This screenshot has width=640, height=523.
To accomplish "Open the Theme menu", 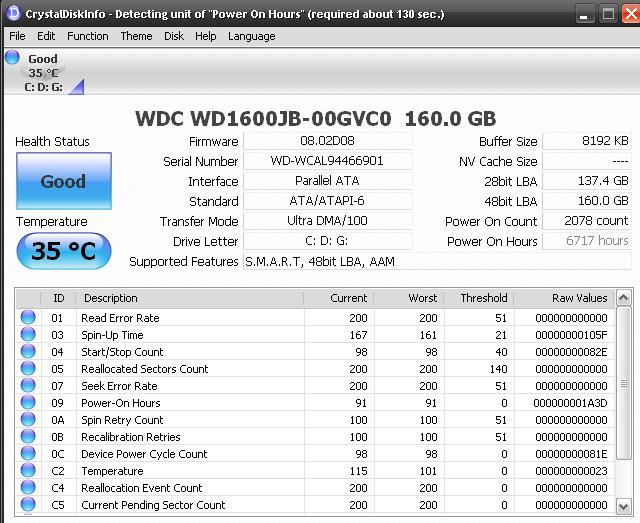I will [x=136, y=36].
